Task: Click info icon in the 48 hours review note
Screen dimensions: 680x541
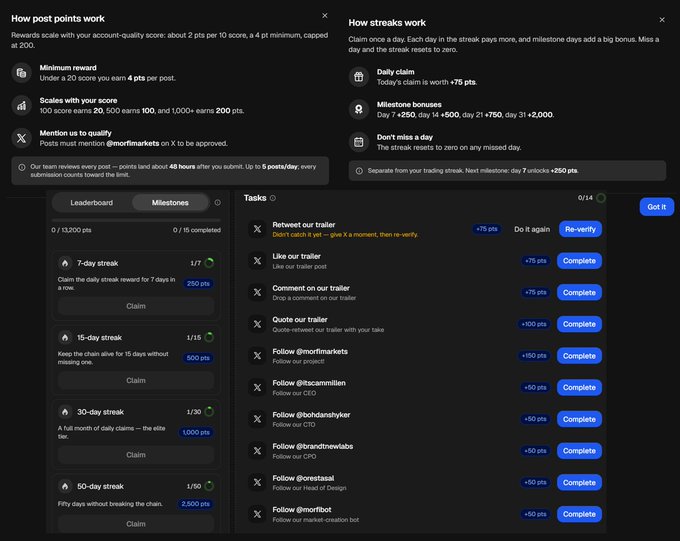Action: pos(22,167)
